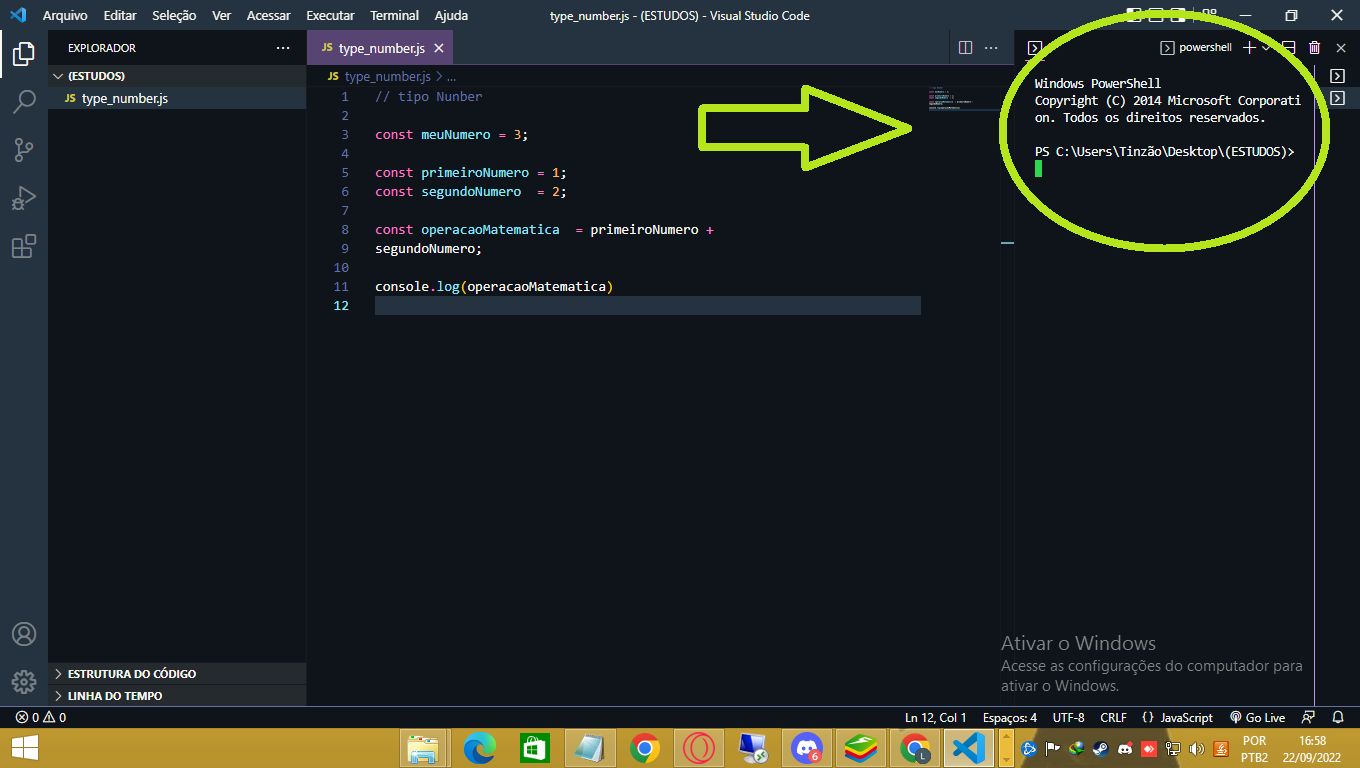Open the Search view icon
The height and width of the screenshot is (768, 1360).
(x=24, y=101)
